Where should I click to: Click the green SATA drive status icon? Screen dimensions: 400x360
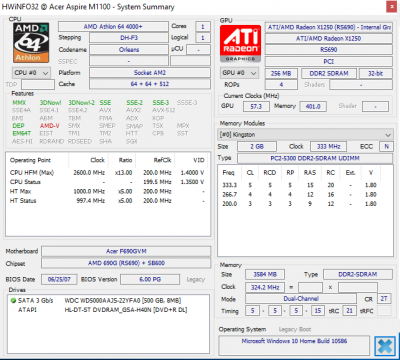13,300
